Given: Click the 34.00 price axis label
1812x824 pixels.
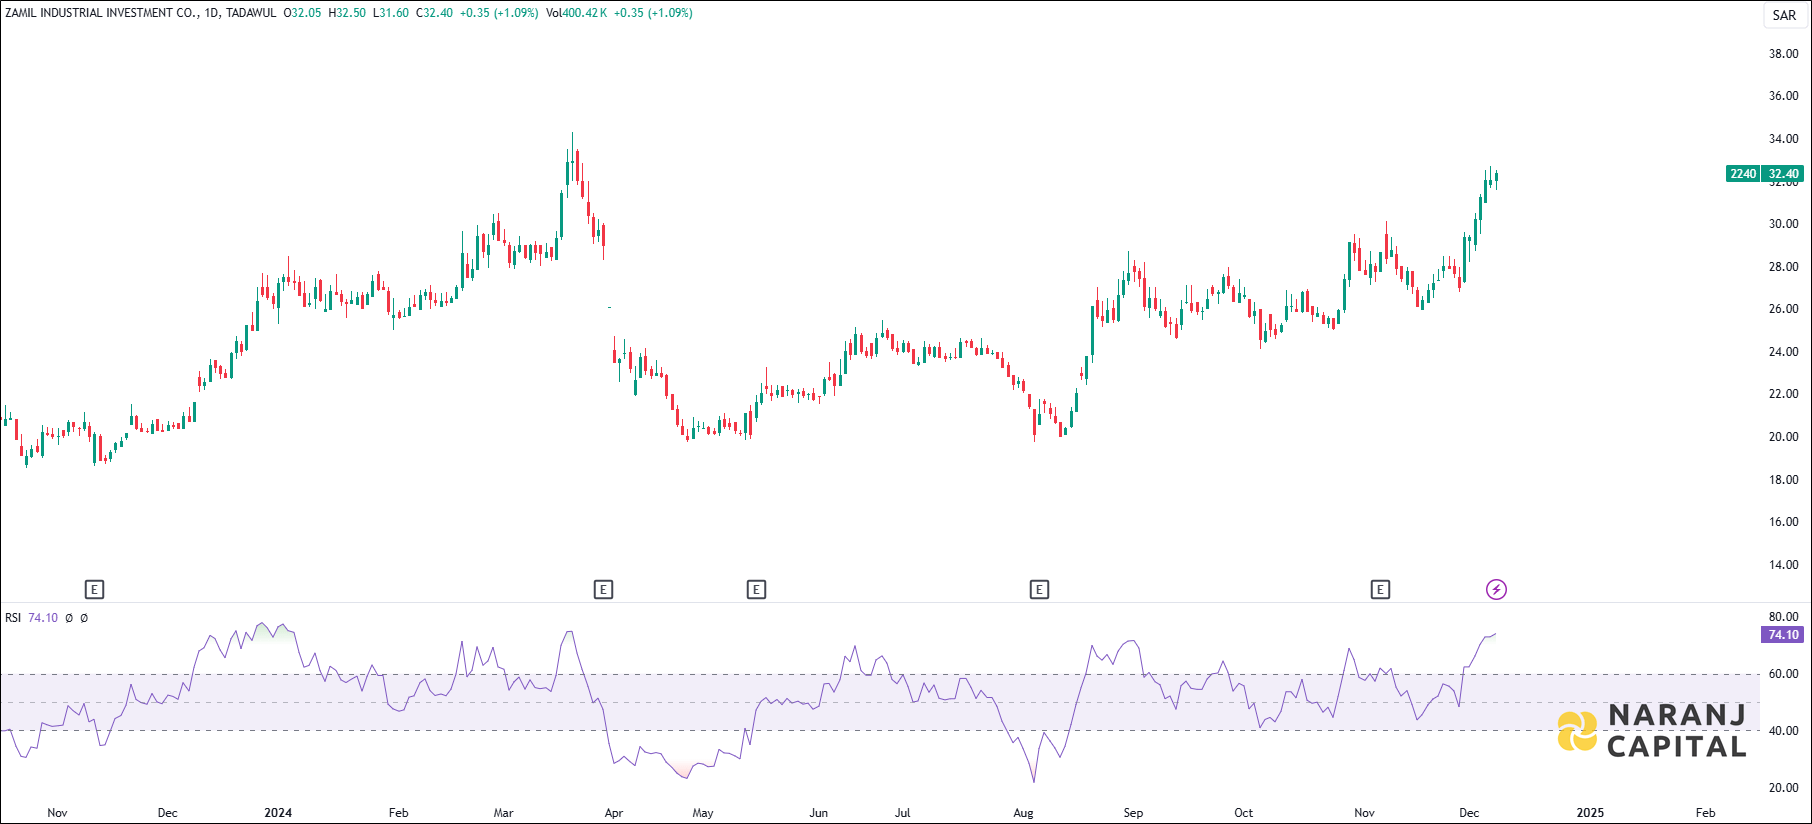Looking at the screenshot, I should [1783, 139].
